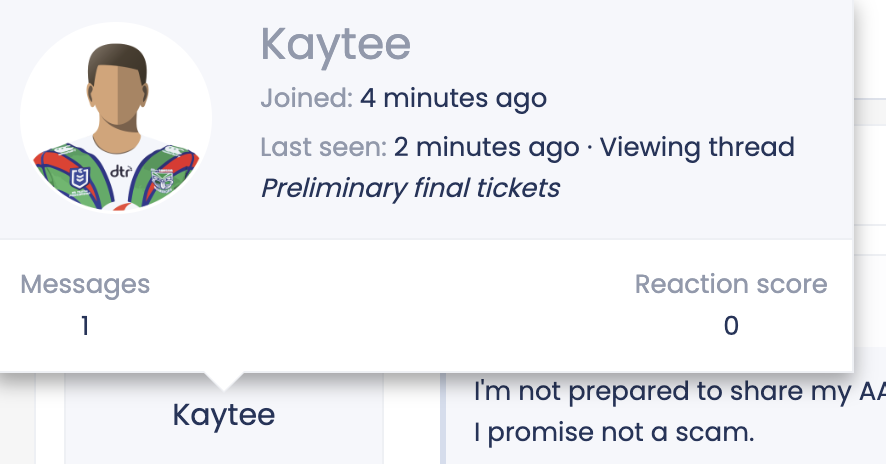
Task: Click the tooltip pointer arrow above the lower Kaytee username
Action: tap(224, 381)
